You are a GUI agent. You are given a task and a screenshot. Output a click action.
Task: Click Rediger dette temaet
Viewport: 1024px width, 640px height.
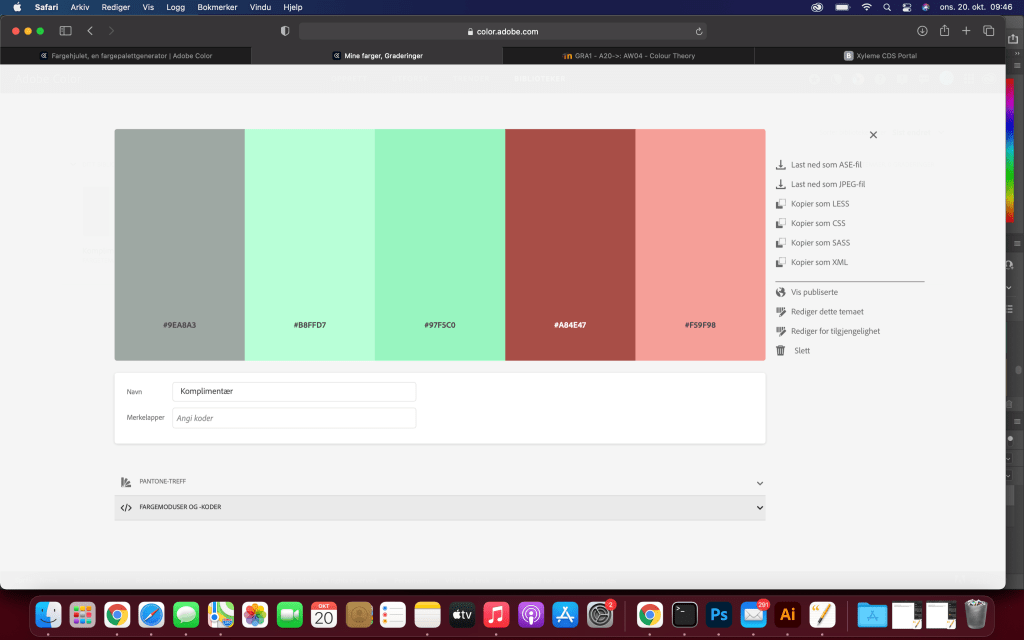click(x=827, y=311)
